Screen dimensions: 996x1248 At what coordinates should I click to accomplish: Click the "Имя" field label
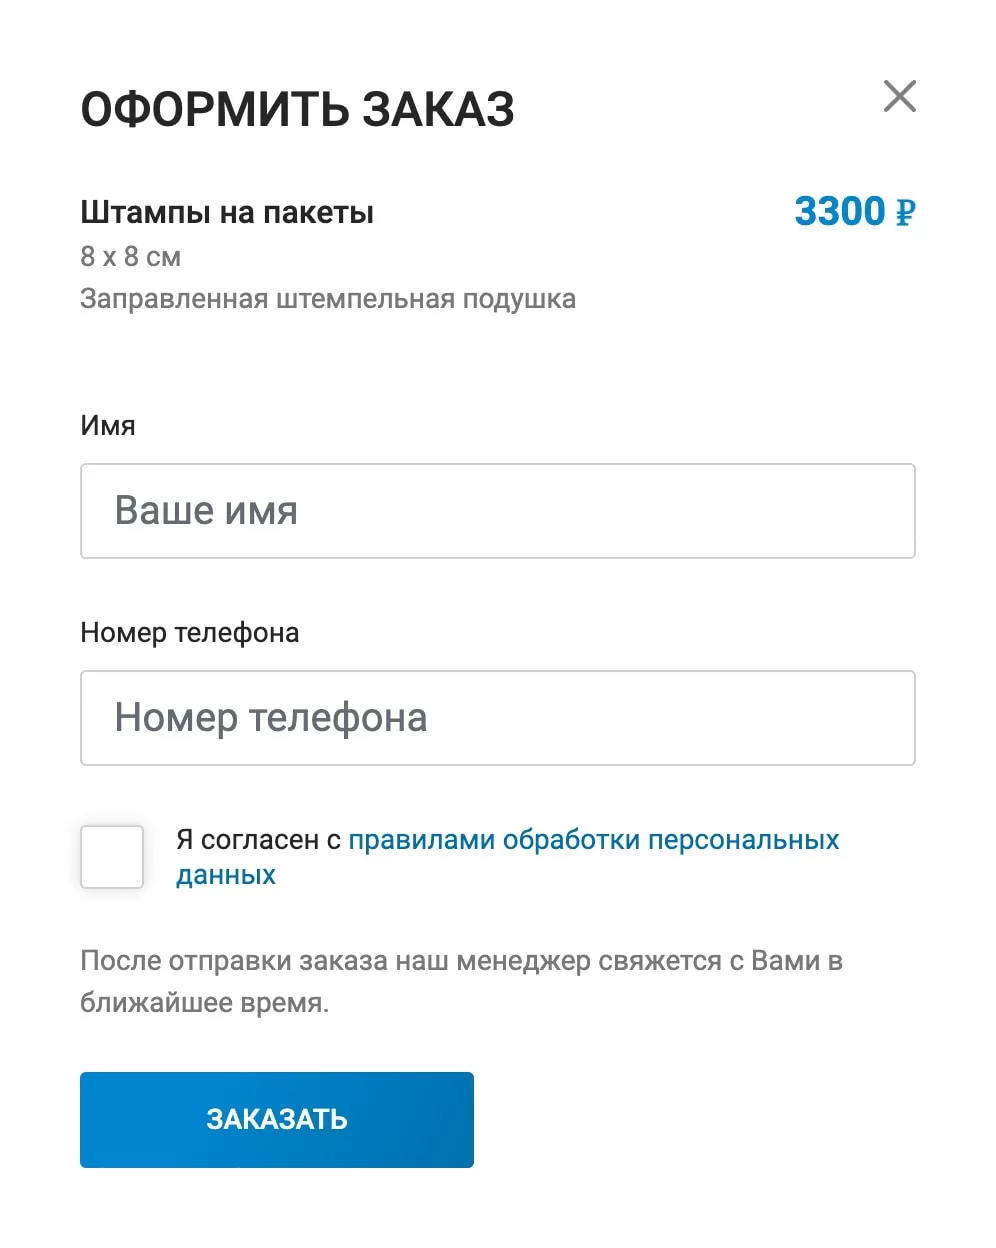point(107,426)
